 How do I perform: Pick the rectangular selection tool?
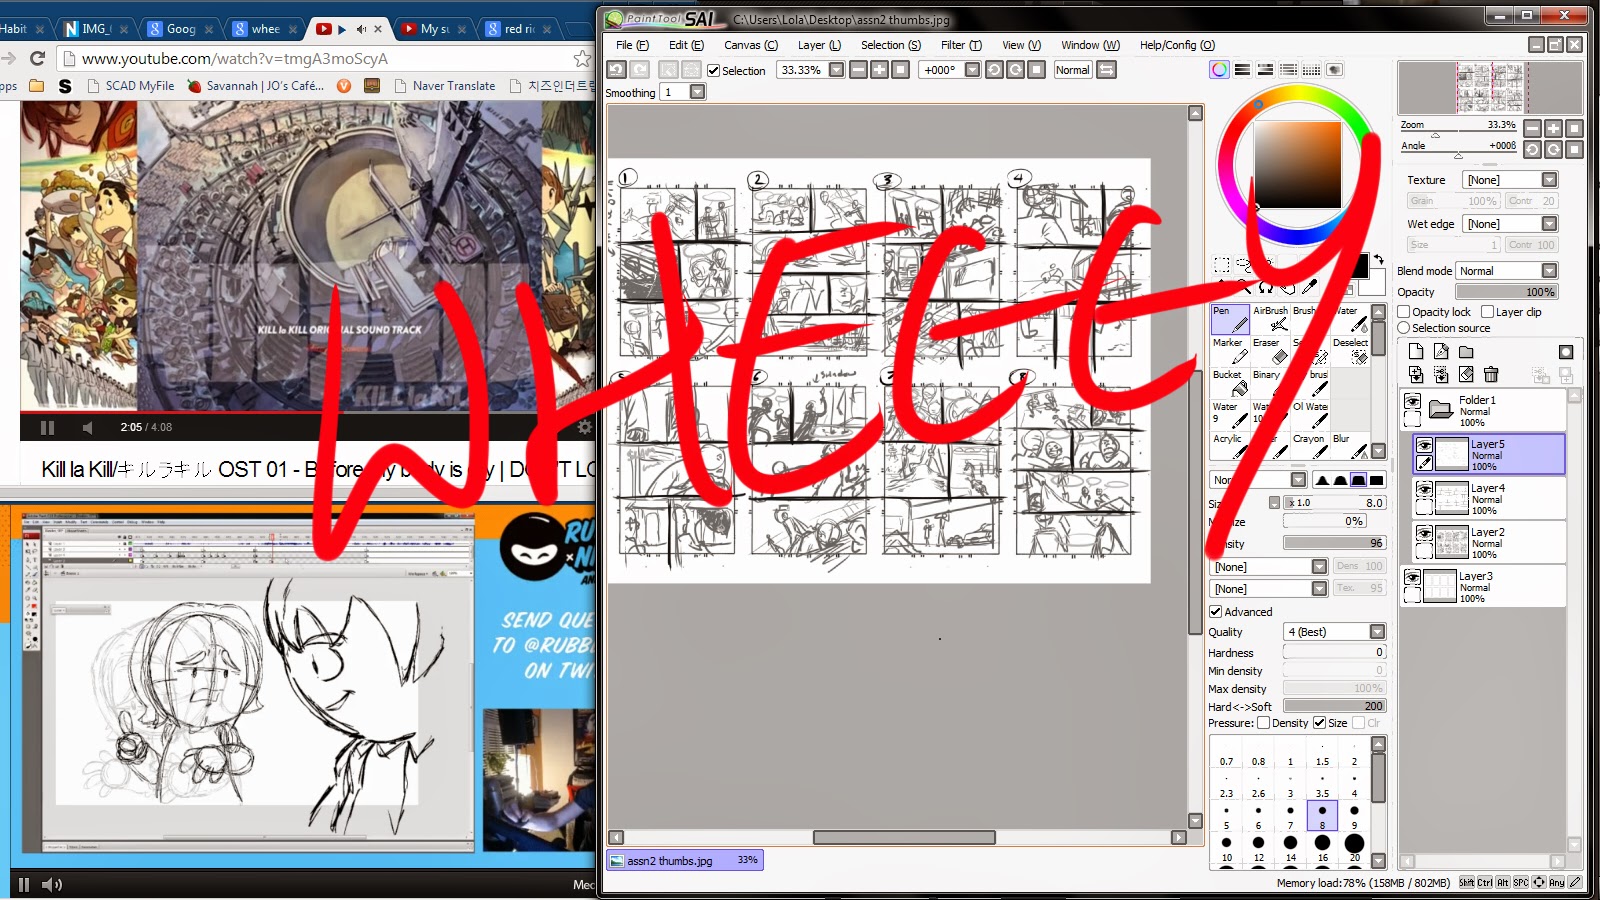coord(1221,265)
